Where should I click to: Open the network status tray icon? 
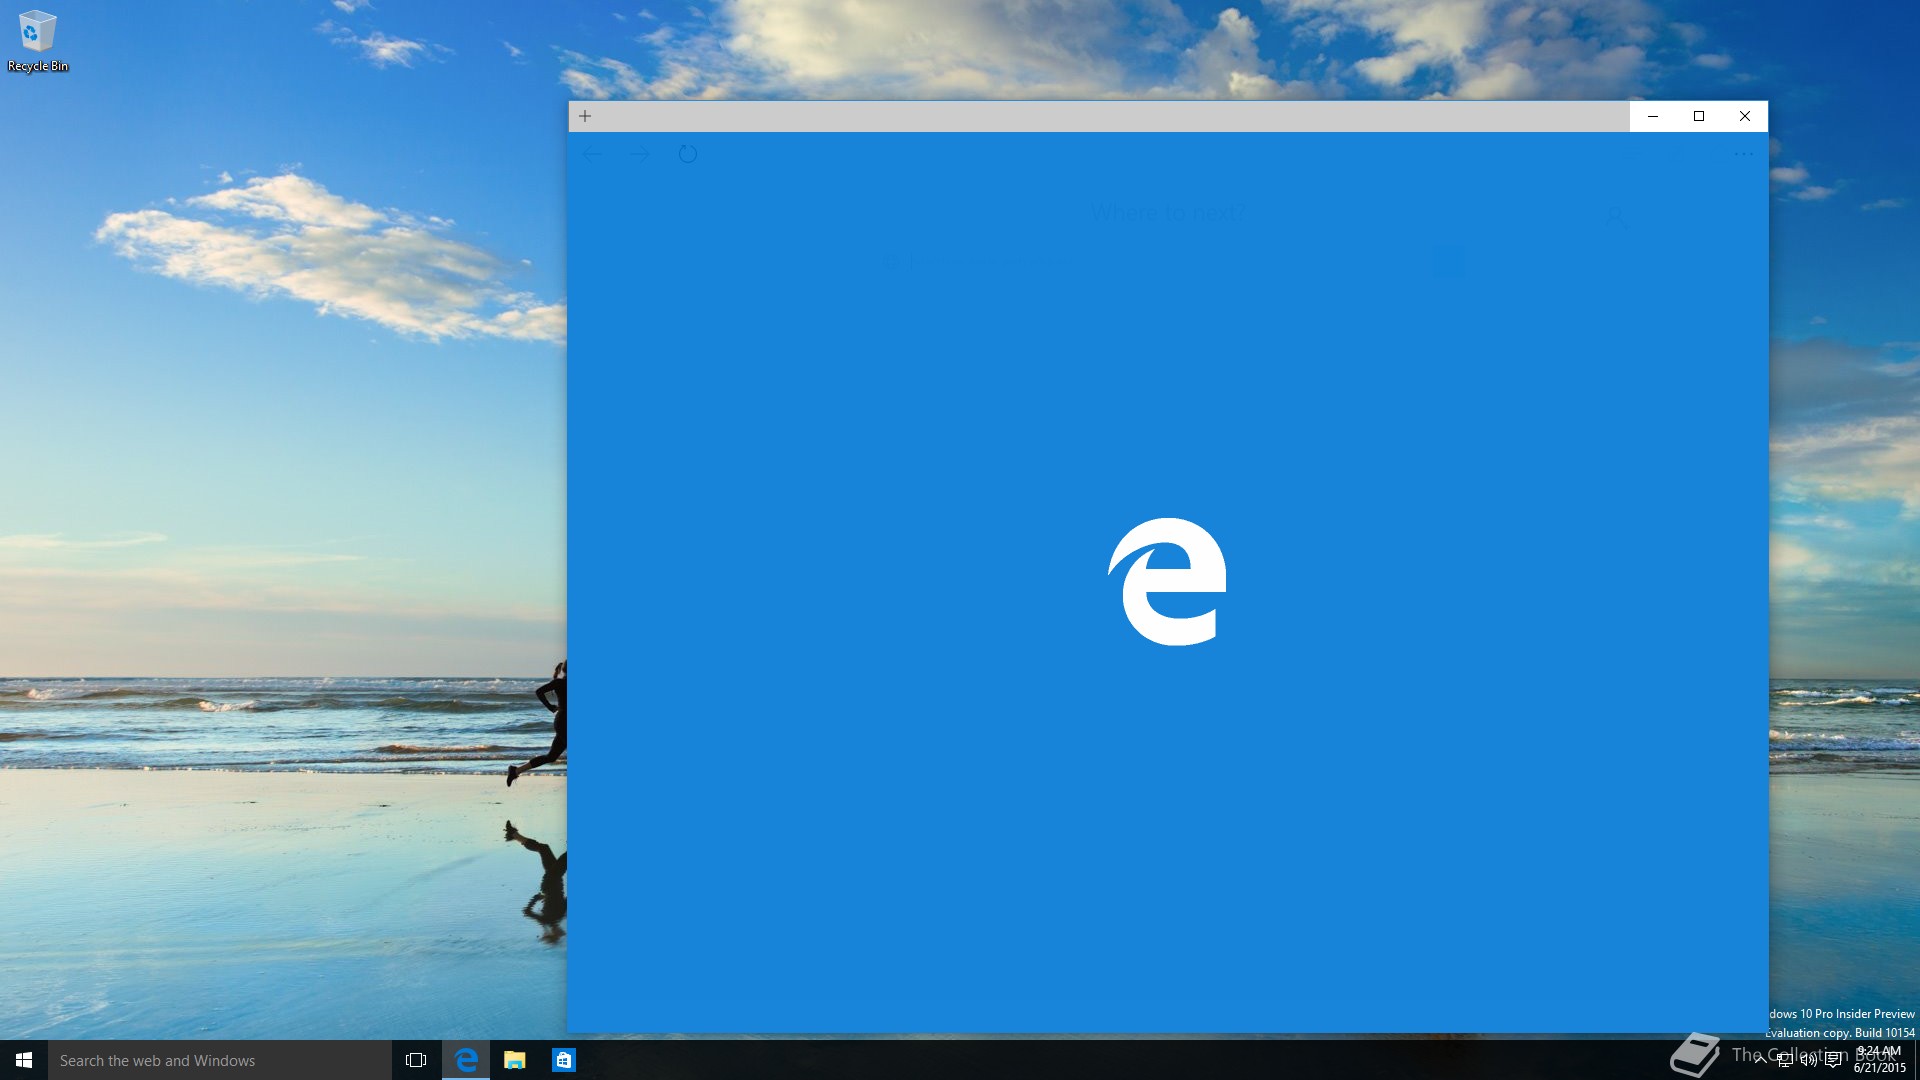point(1784,1060)
